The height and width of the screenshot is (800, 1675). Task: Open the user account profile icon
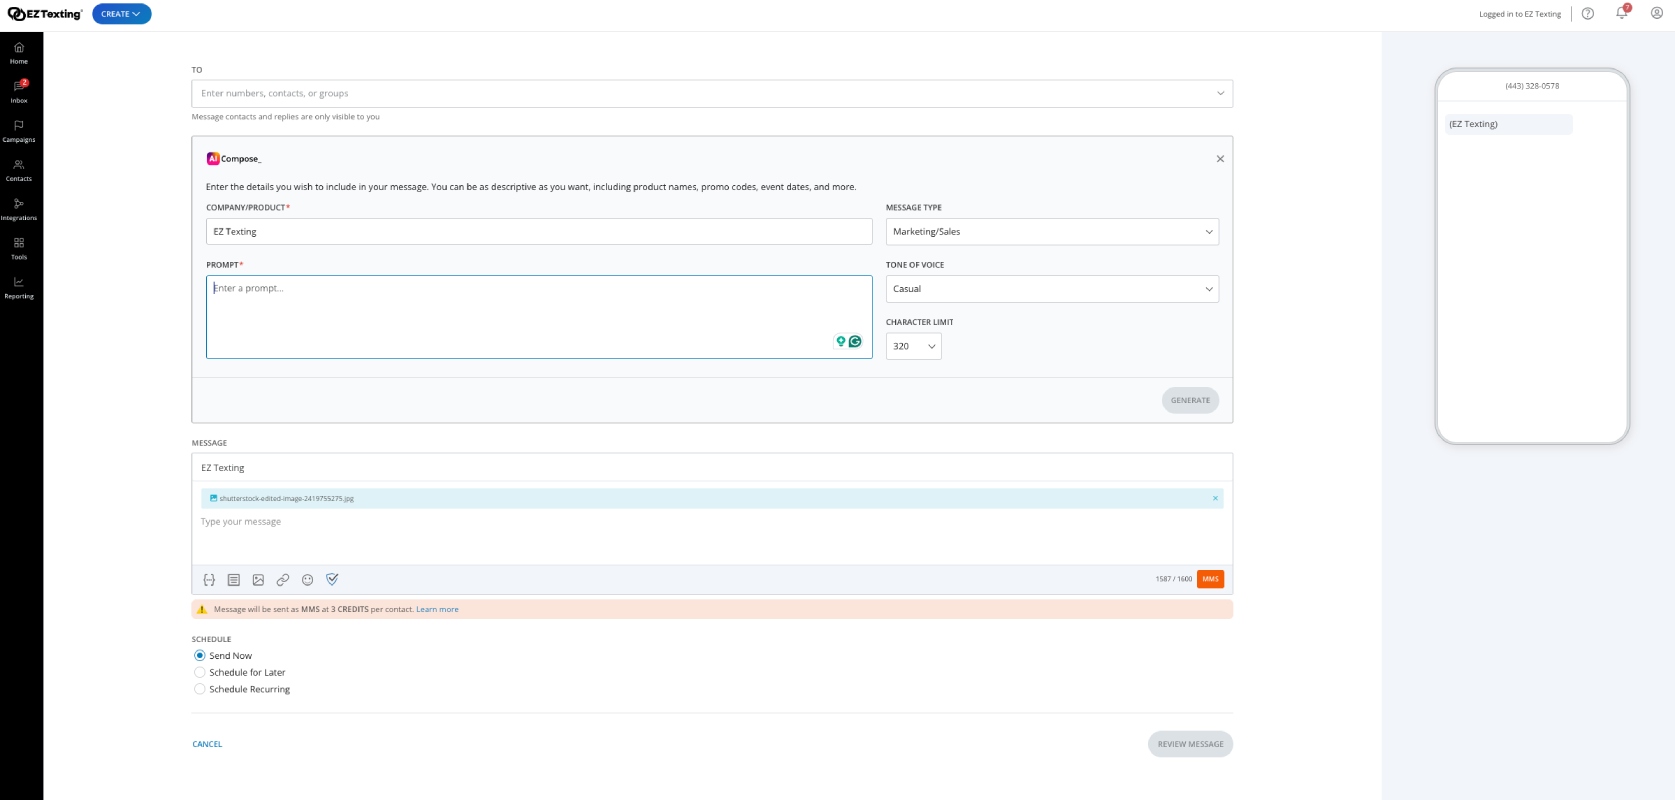(1657, 14)
